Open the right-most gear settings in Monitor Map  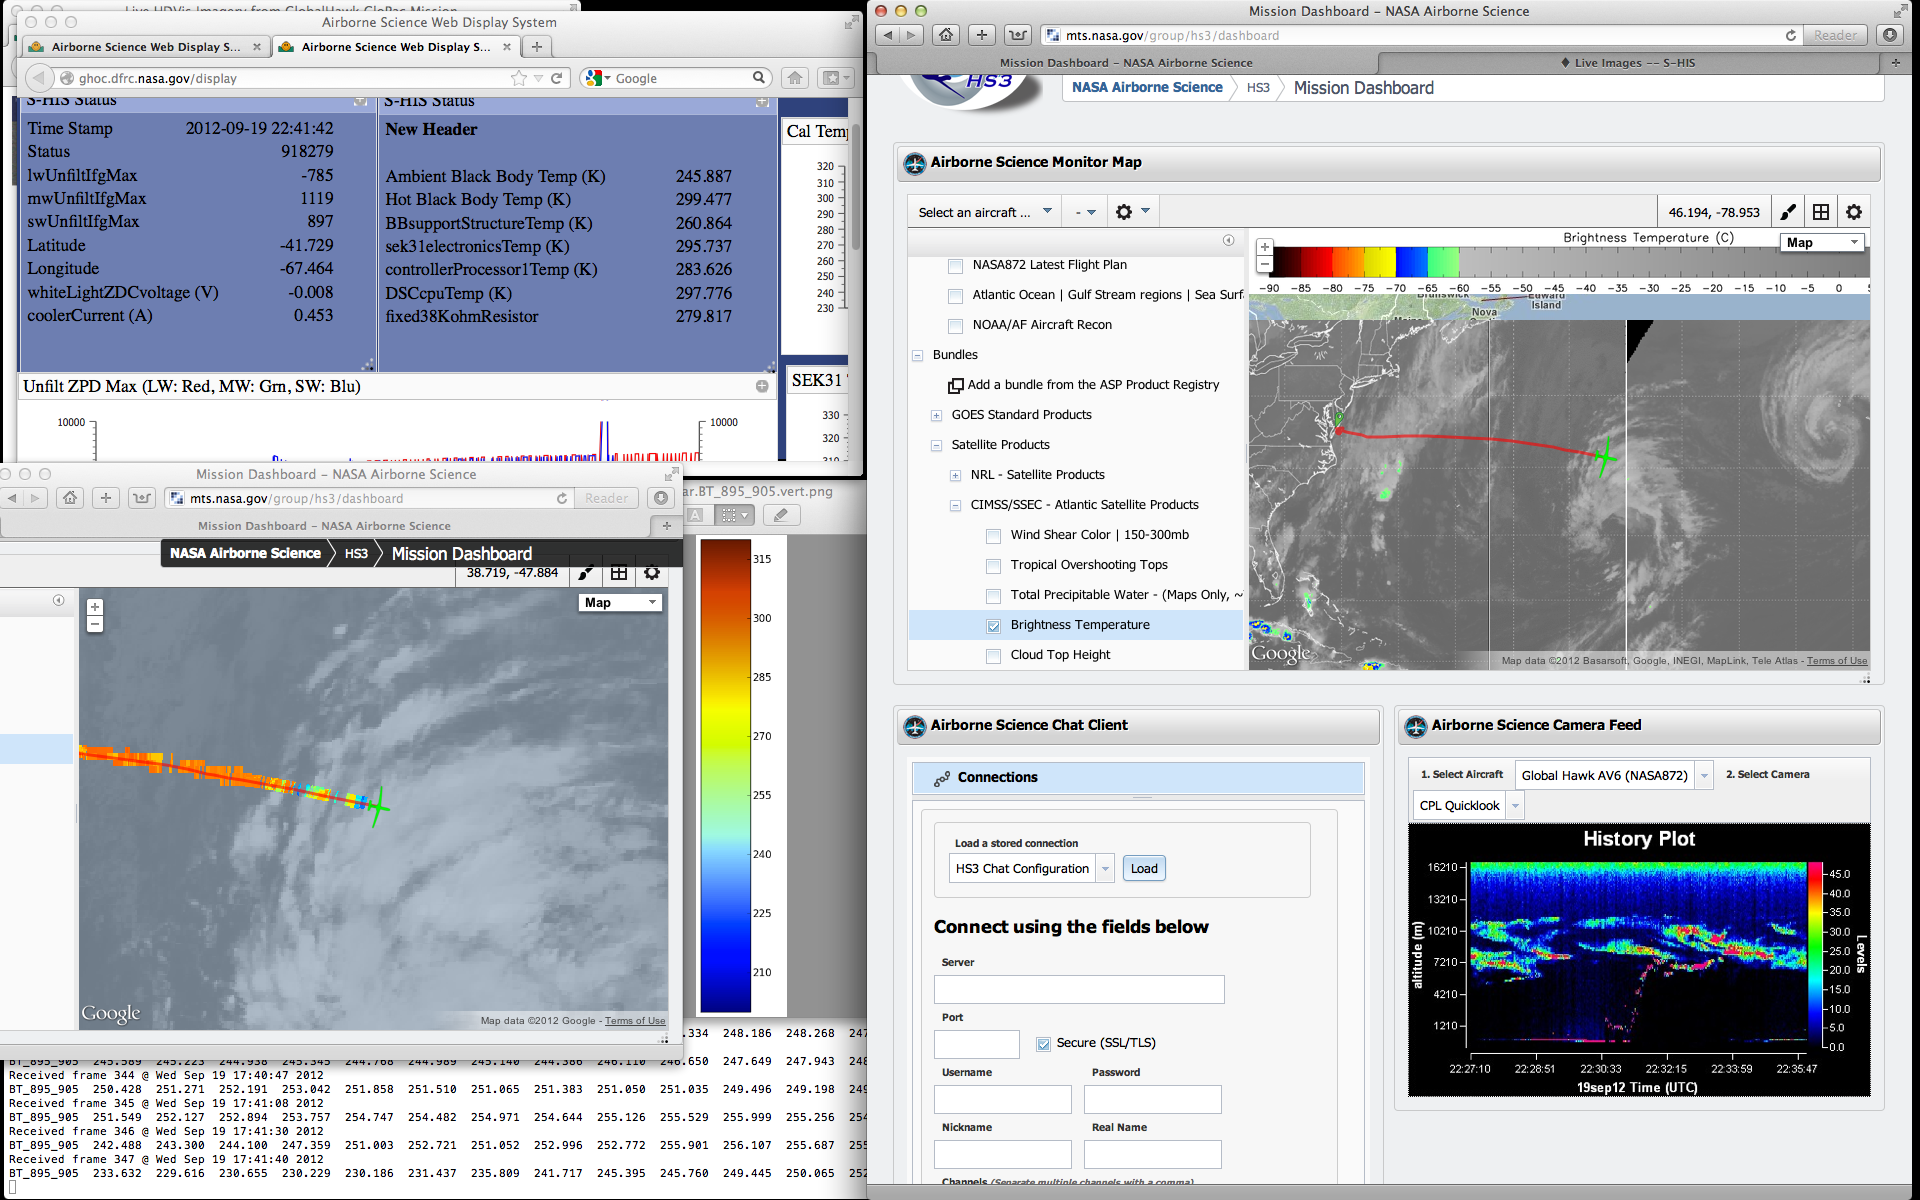pos(1854,212)
